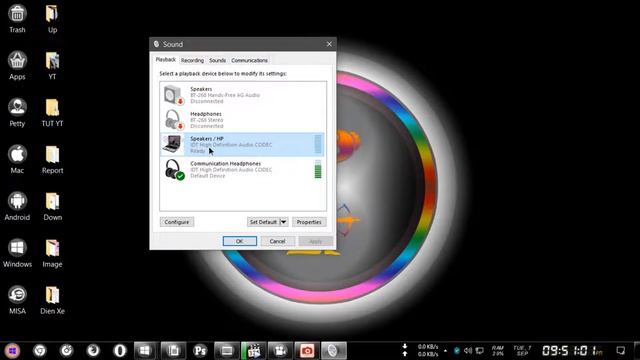
Task: Open the Sound speaker taskbar item
Action: coord(333,351)
